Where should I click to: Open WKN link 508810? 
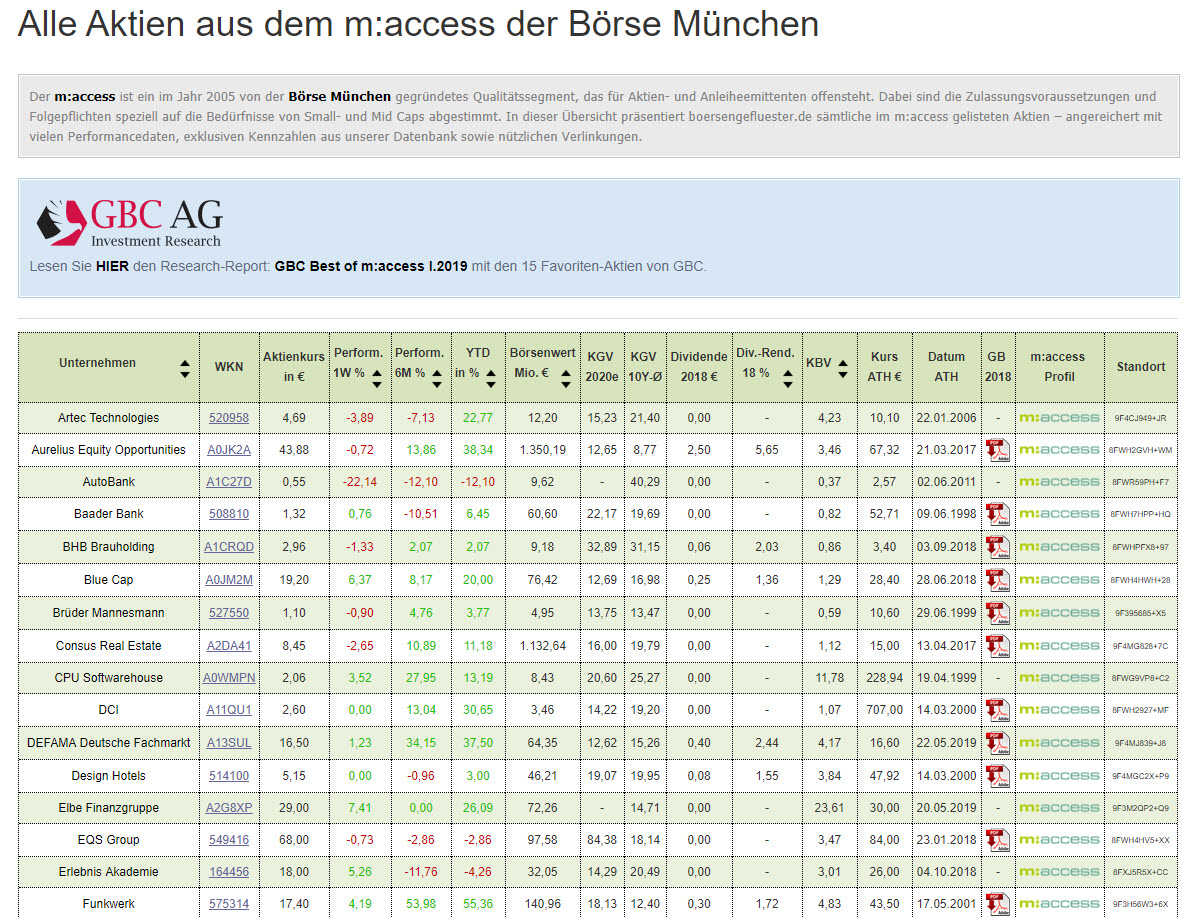click(x=229, y=514)
